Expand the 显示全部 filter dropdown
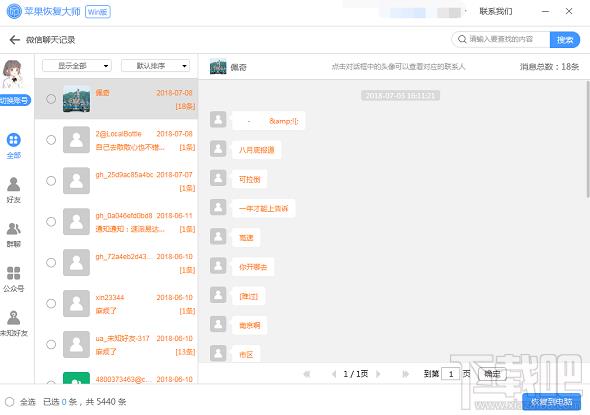Screen dimensions: 590x415 pyautogui.click(x=77, y=66)
